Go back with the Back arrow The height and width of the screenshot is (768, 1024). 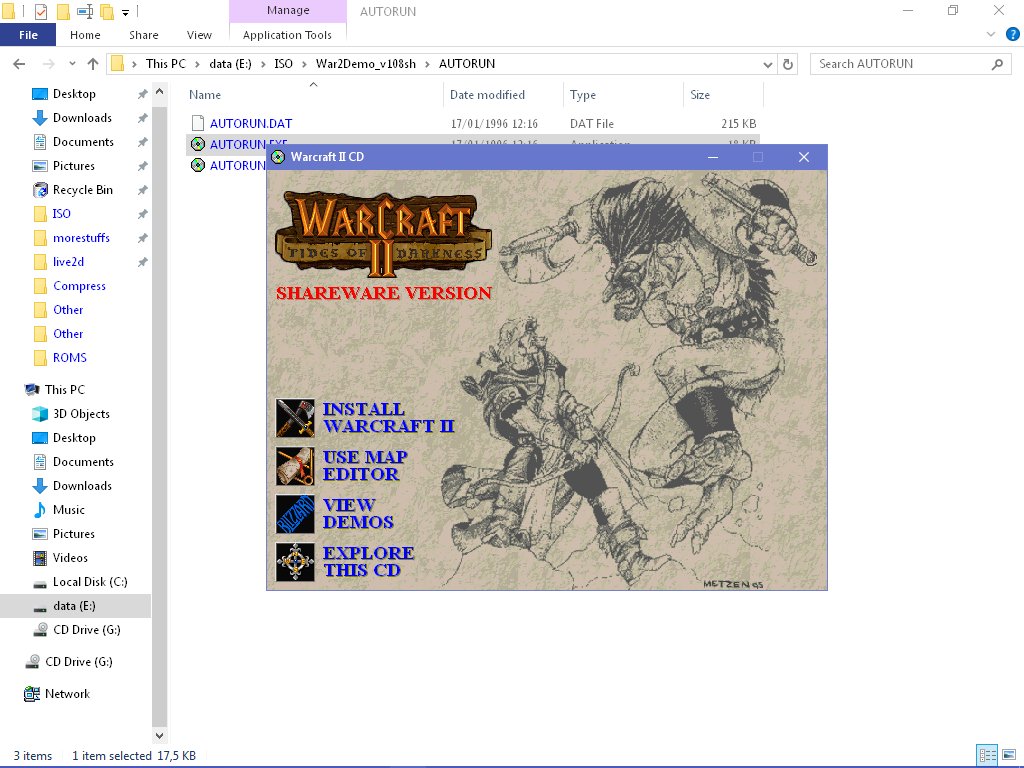pyautogui.click(x=19, y=64)
